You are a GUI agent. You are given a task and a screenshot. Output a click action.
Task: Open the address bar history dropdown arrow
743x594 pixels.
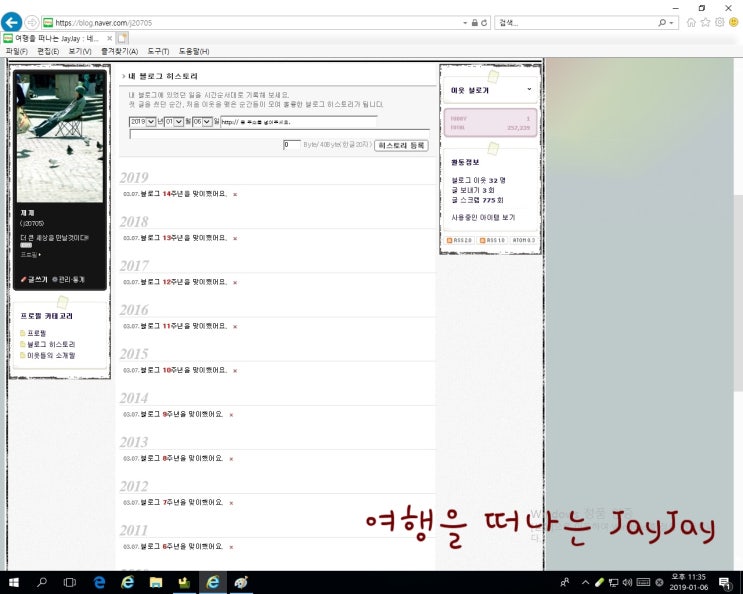465,23
